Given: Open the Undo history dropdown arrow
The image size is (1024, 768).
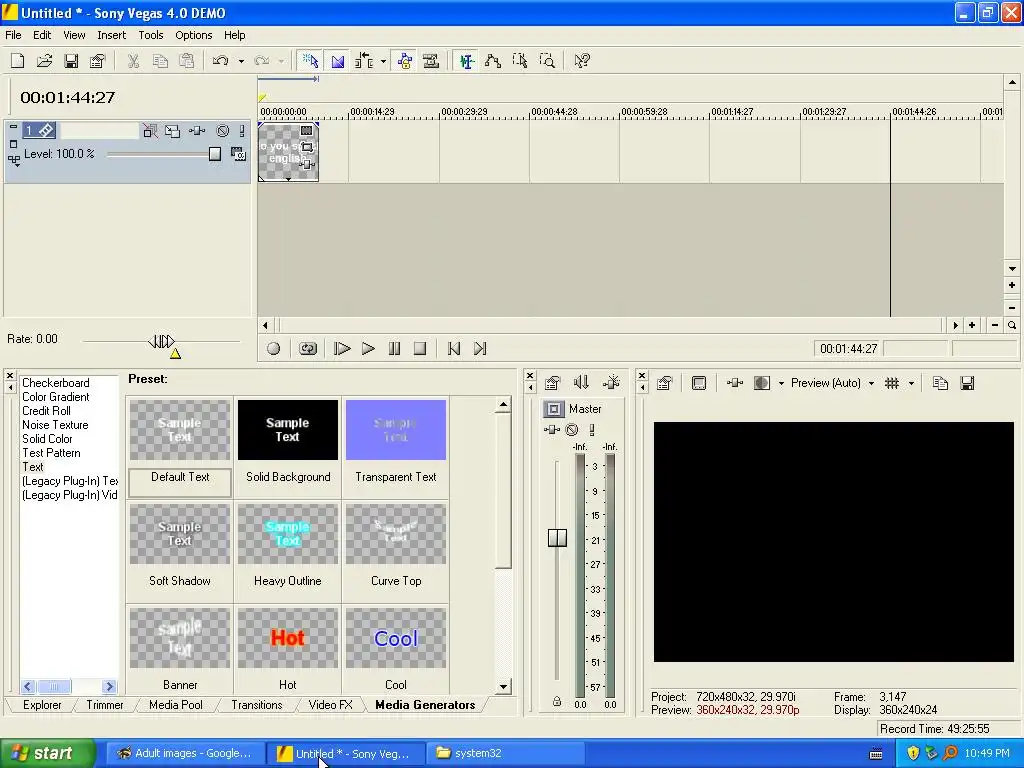Looking at the screenshot, I should point(241,61).
